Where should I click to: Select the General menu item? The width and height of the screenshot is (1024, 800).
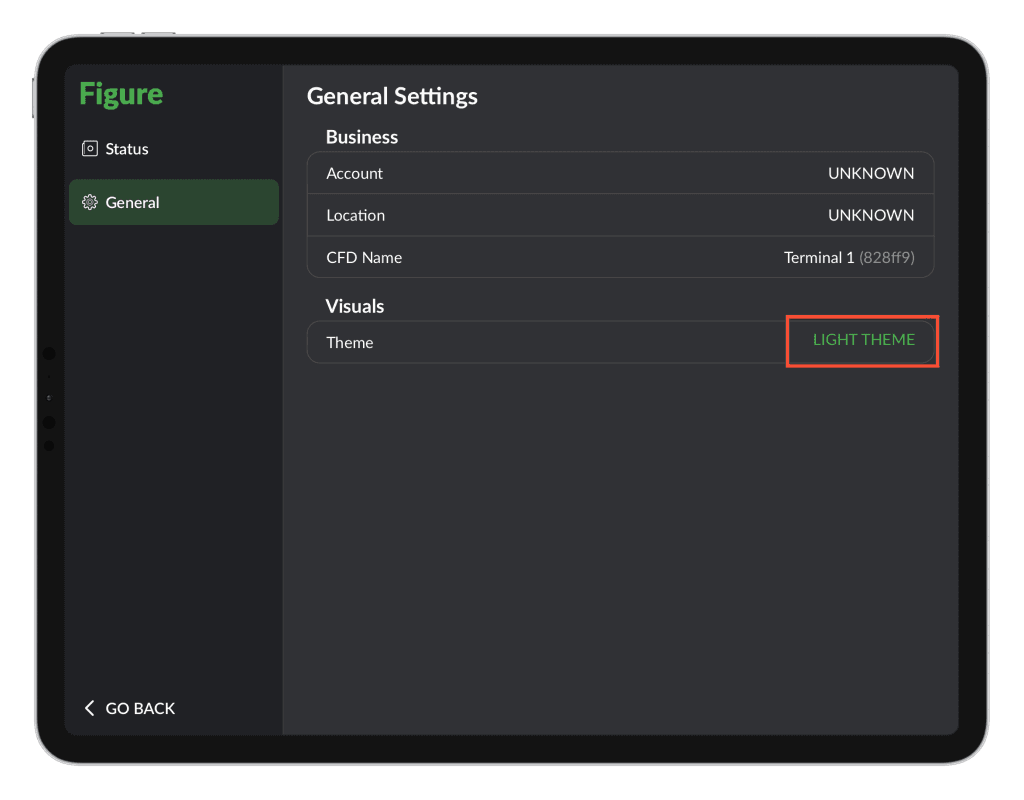tap(174, 202)
